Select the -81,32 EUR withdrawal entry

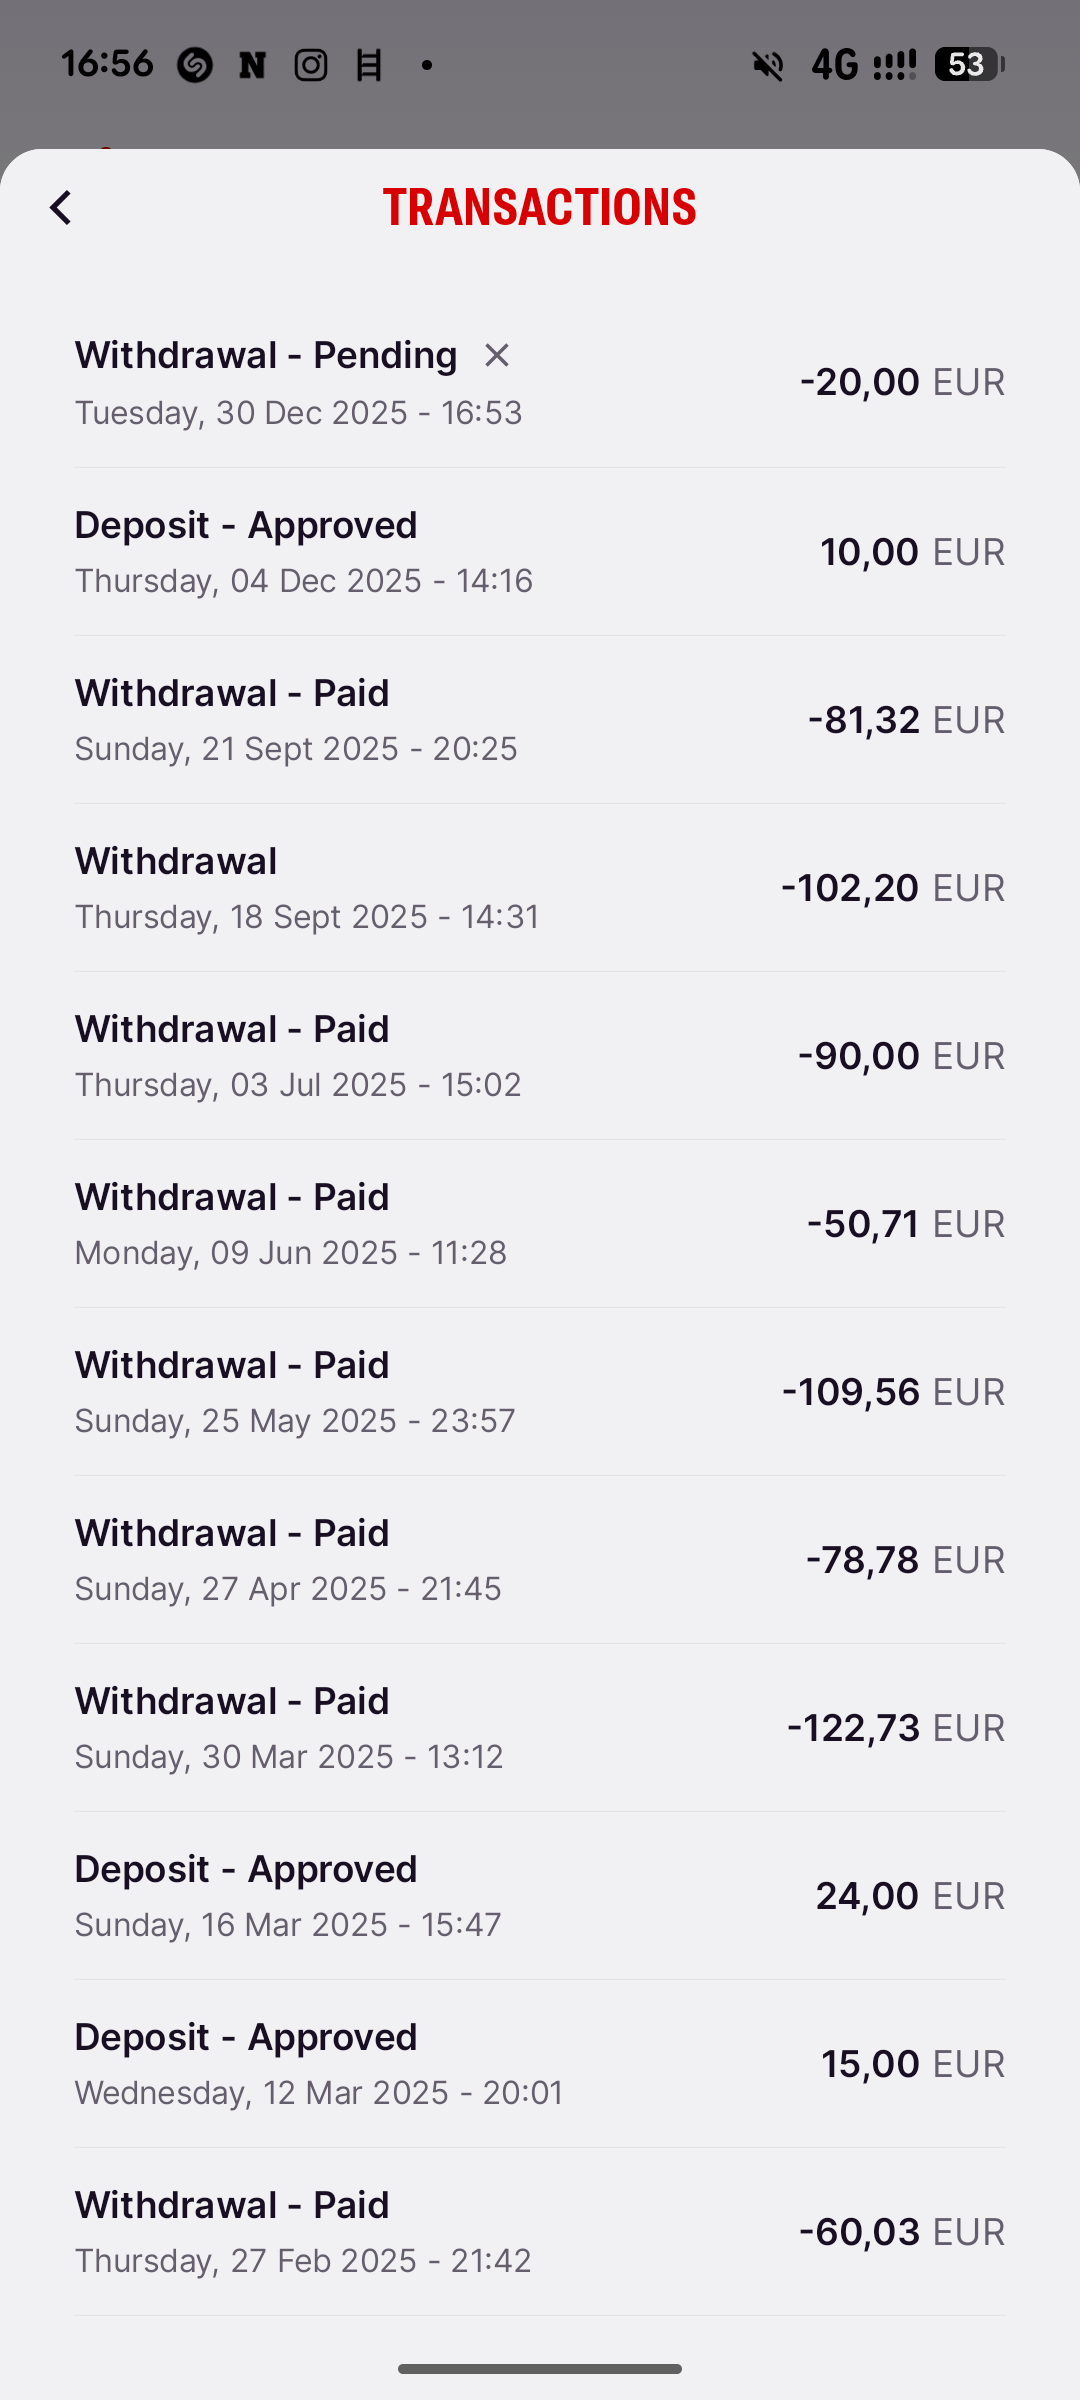tap(540, 720)
